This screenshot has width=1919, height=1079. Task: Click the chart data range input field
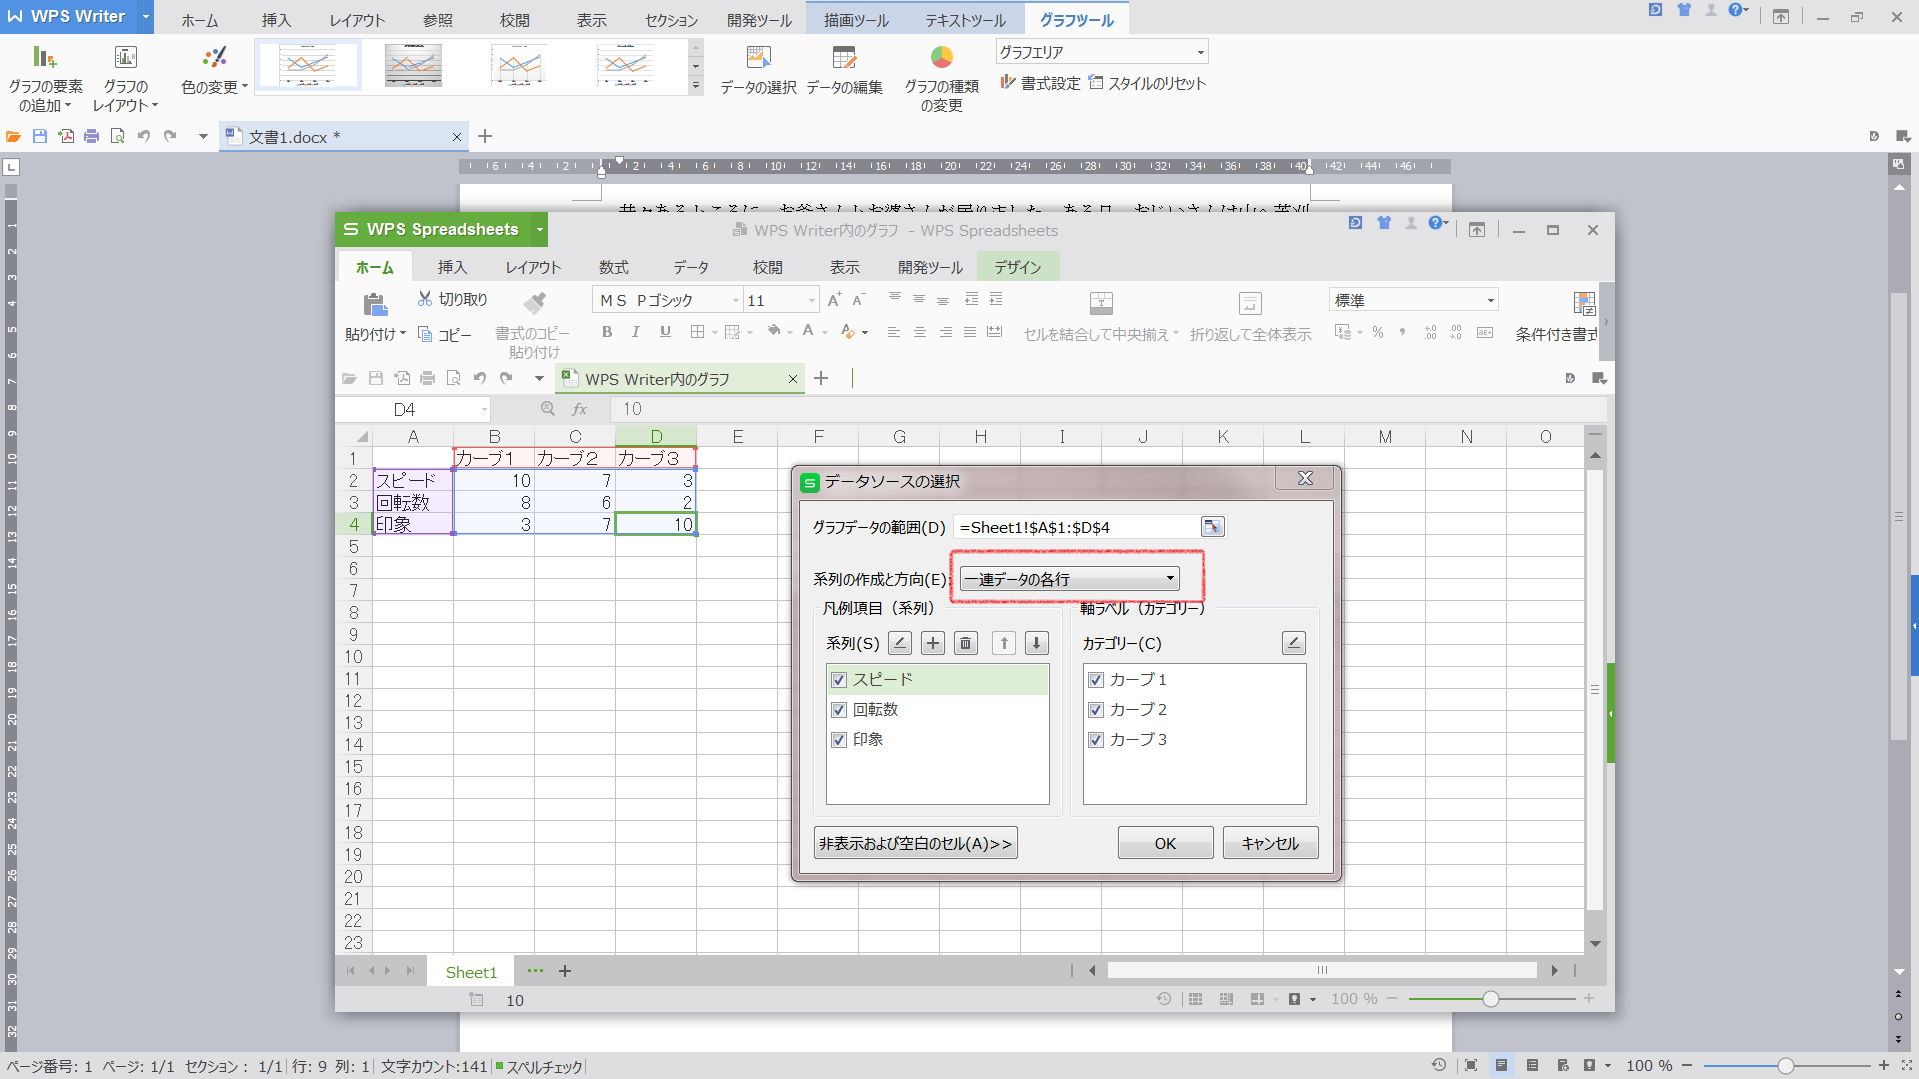1076,527
